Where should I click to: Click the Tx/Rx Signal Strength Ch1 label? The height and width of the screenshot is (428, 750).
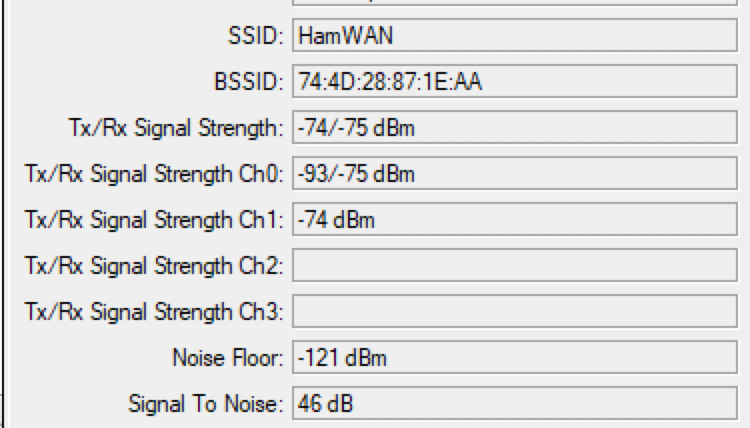(155, 220)
